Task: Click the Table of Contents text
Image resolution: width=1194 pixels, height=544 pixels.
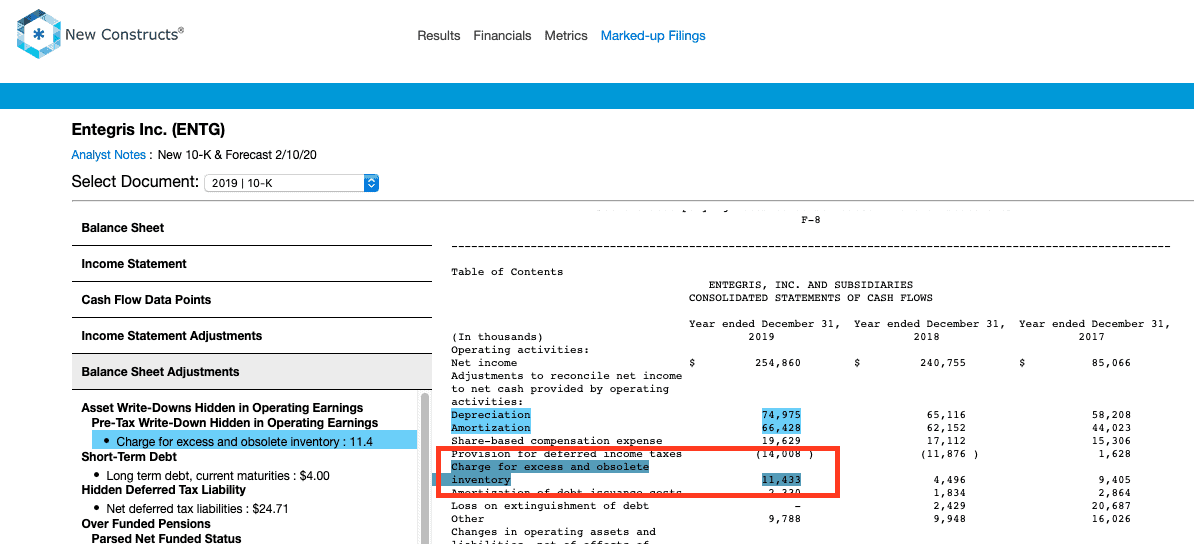Action: pos(507,272)
